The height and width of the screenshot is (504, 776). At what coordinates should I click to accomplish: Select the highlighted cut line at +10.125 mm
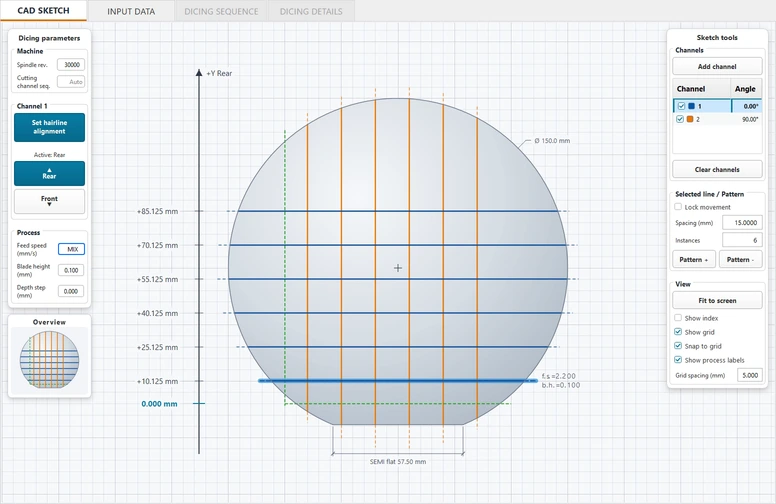(x=398, y=381)
